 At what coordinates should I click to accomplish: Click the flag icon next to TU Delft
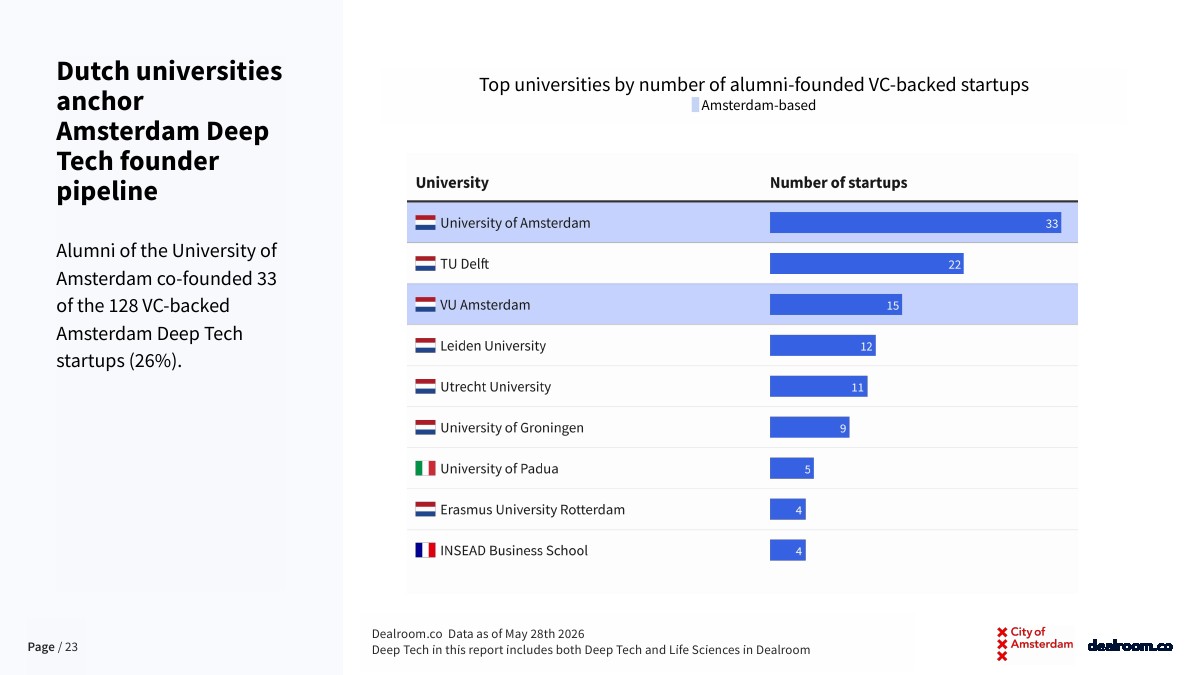point(425,264)
